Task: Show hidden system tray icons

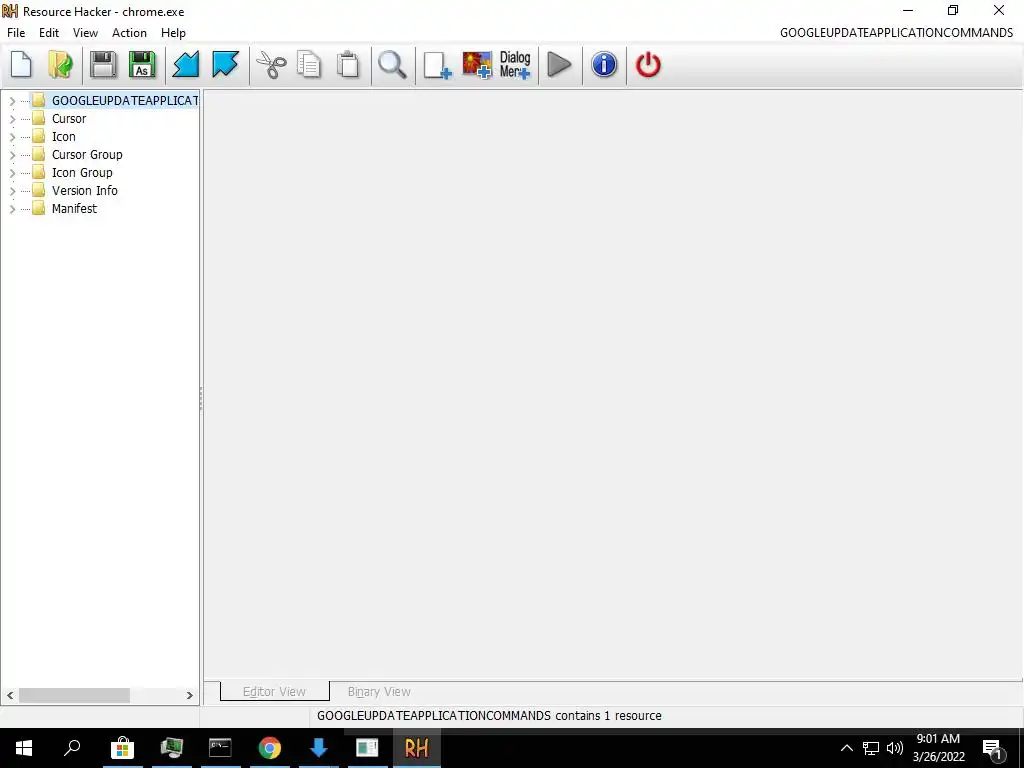Action: click(846, 748)
